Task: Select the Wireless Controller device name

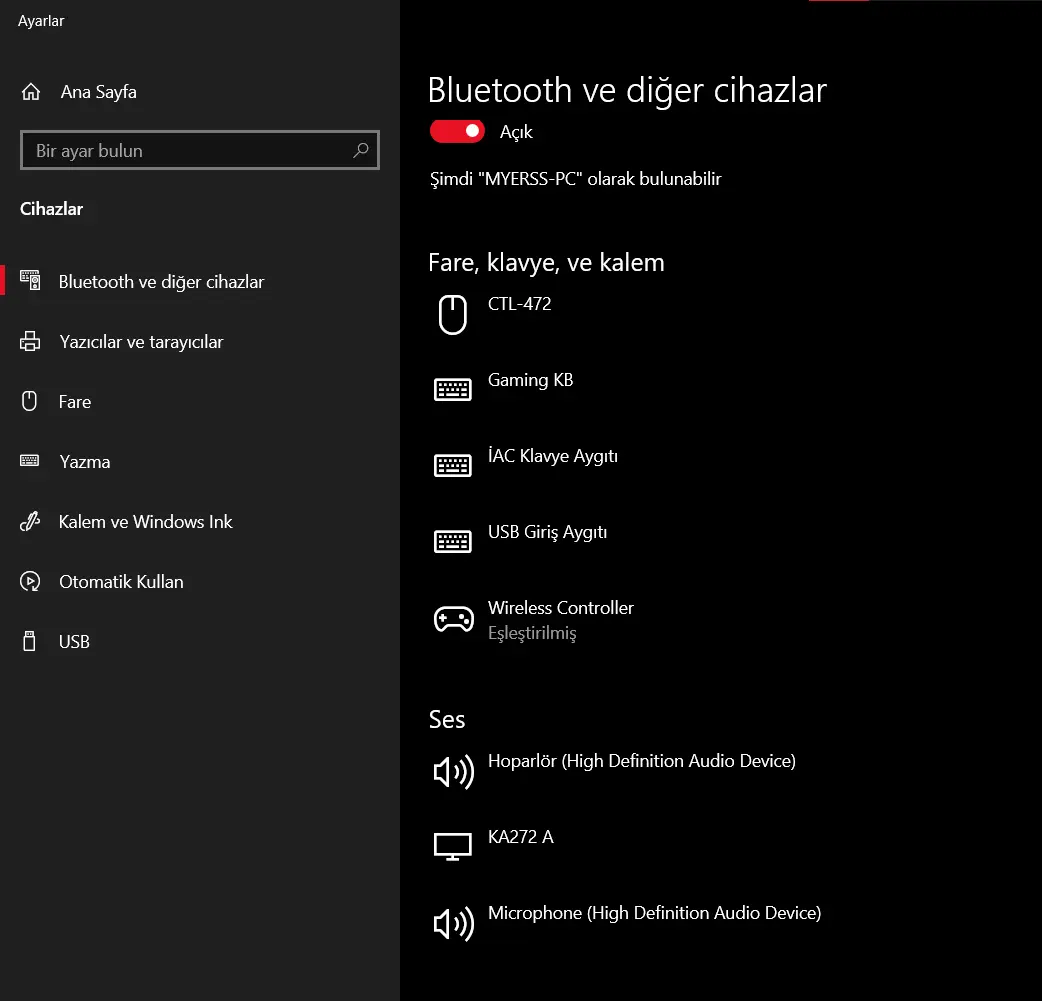Action: (560, 608)
